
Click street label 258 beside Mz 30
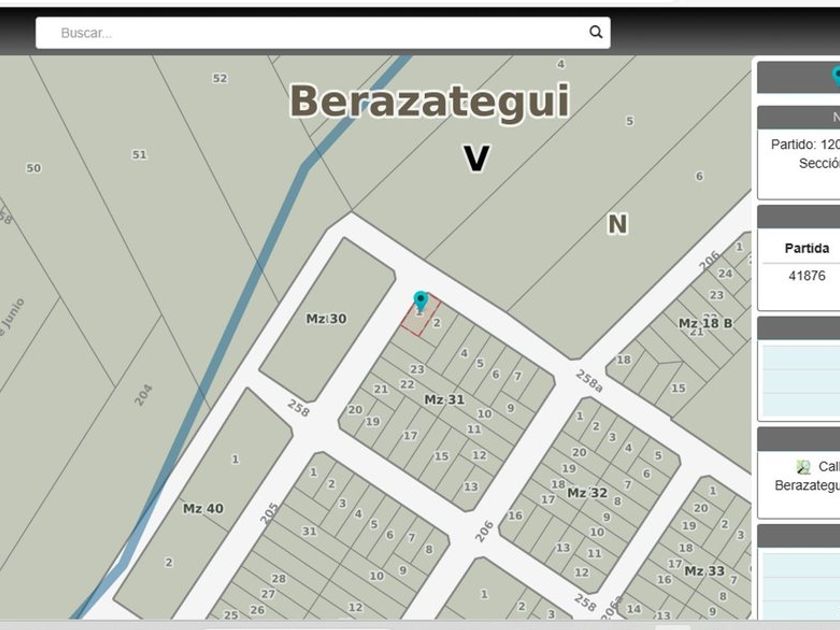tap(298, 408)
